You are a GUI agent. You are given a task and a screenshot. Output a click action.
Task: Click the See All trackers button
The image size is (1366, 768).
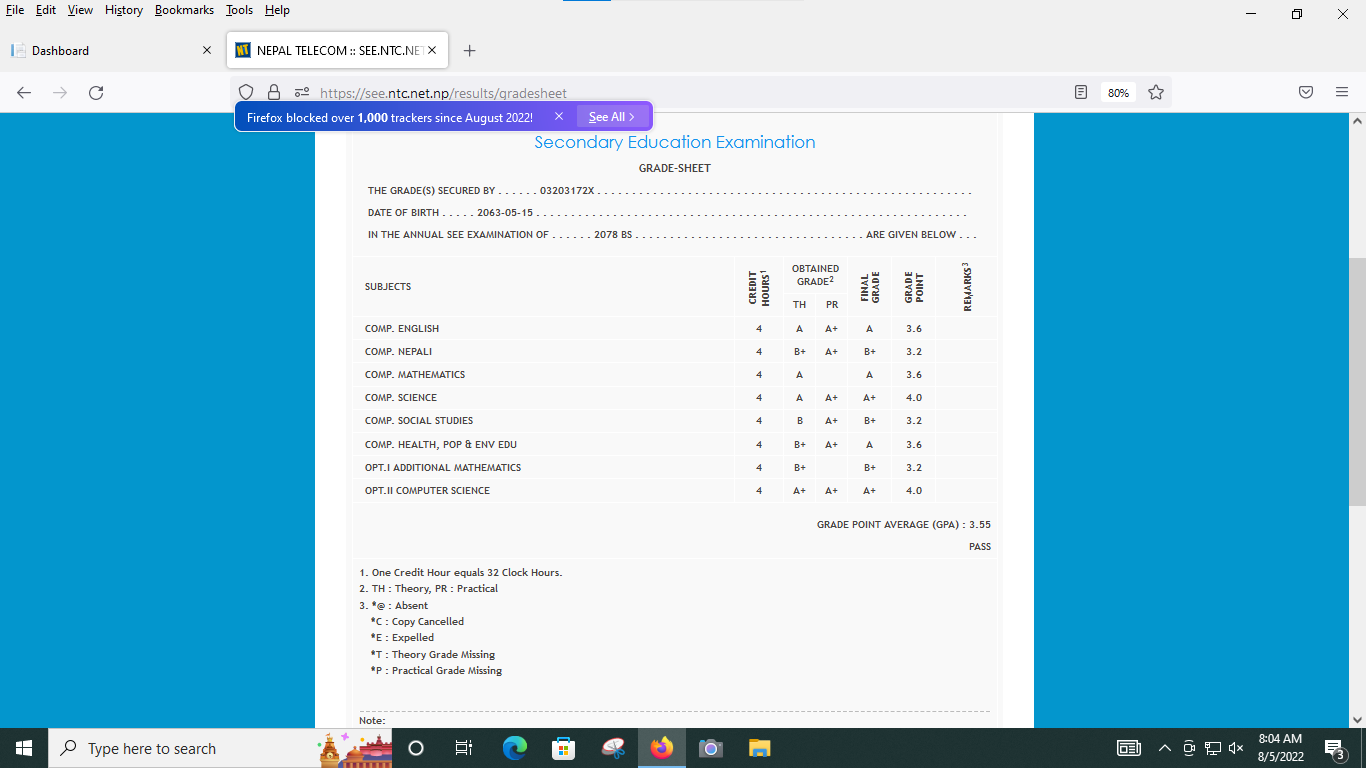[611, 117]
